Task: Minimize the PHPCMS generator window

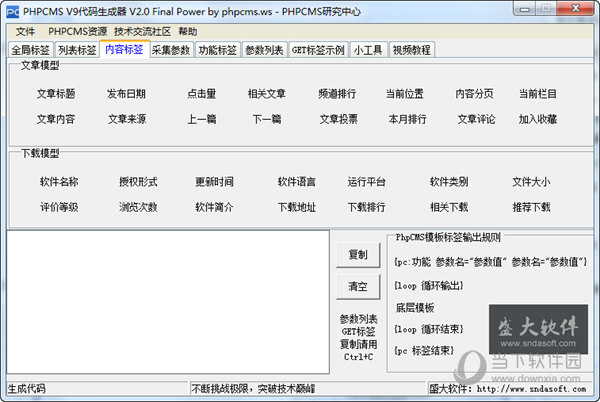Action: pos(525,8)
